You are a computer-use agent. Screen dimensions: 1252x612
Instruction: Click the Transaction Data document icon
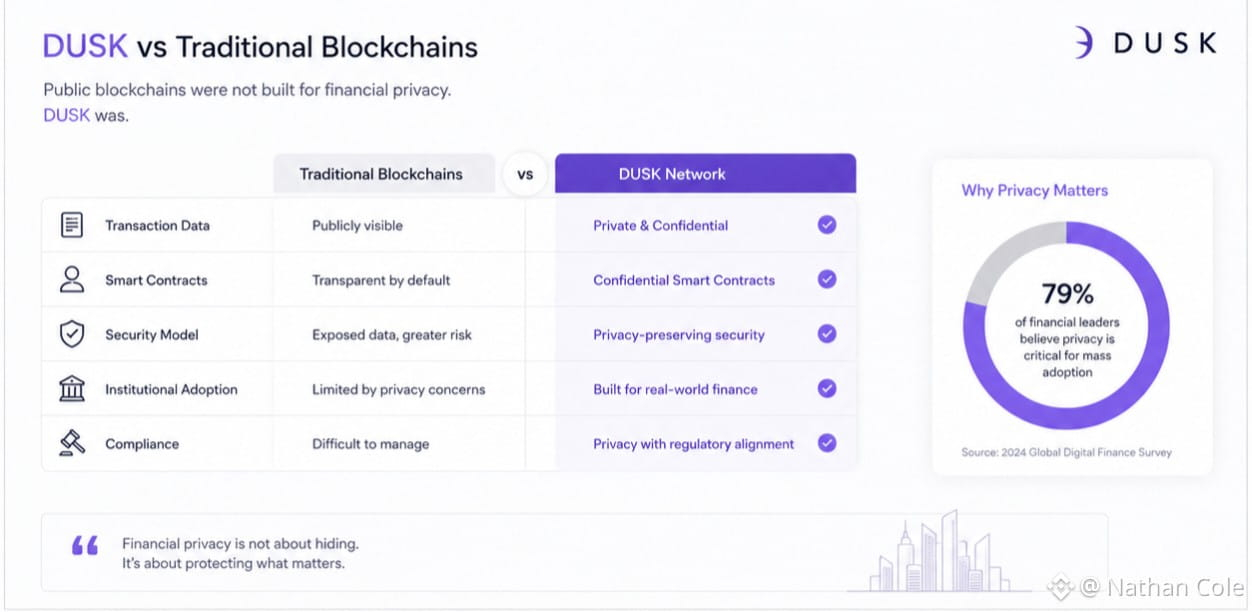[x=72, y=225]
